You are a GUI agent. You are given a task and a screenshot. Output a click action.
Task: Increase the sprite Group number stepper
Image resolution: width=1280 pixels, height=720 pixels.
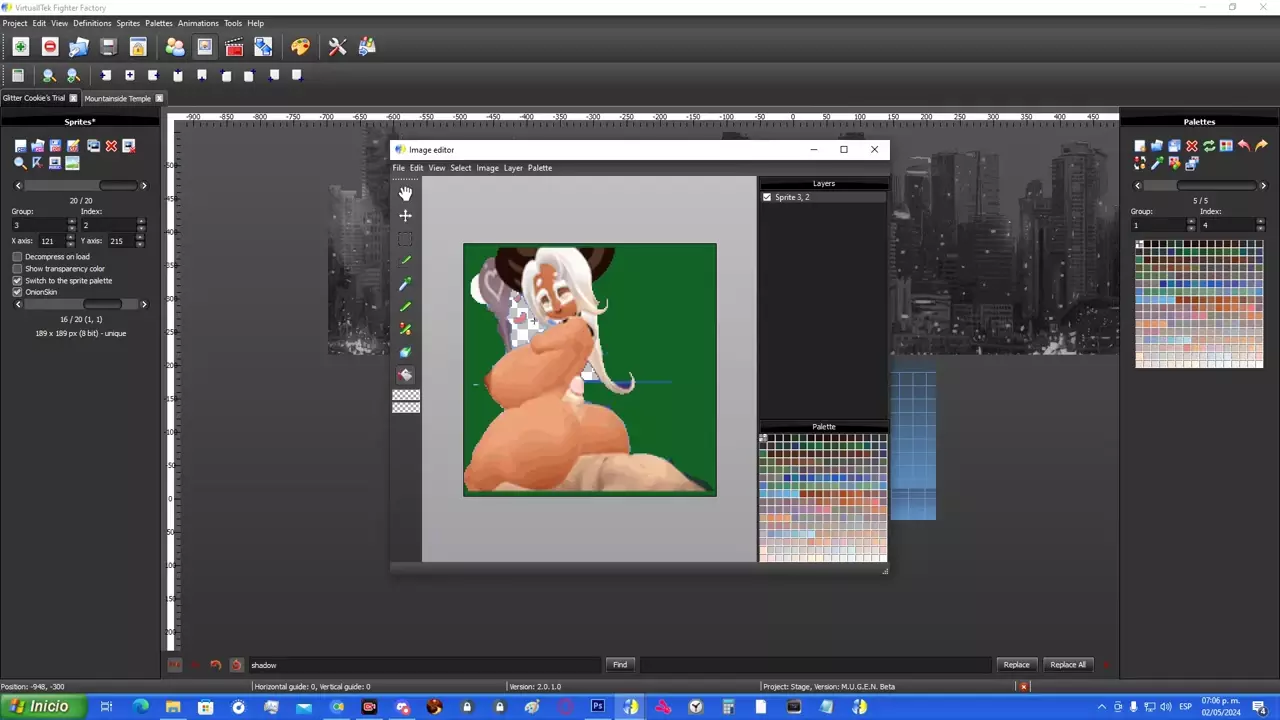point(71,222)
